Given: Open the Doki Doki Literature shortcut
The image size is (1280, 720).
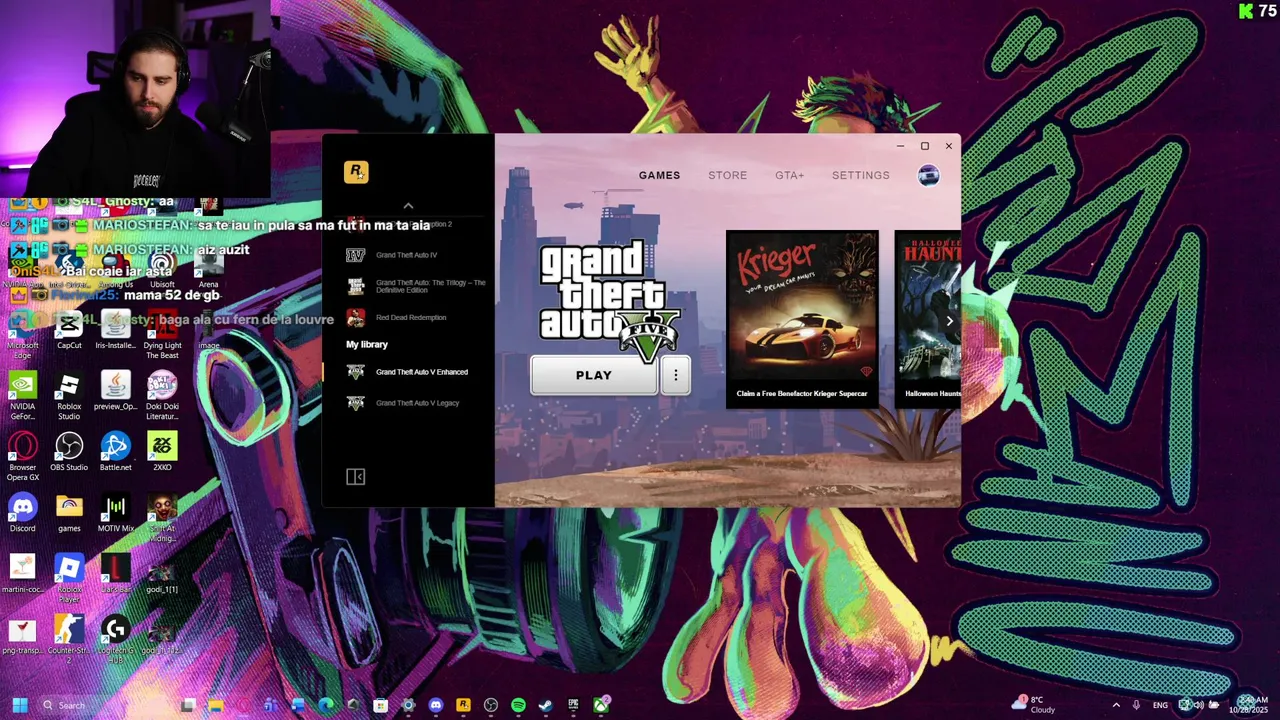Looking at the screenshot, I should 162,396.
